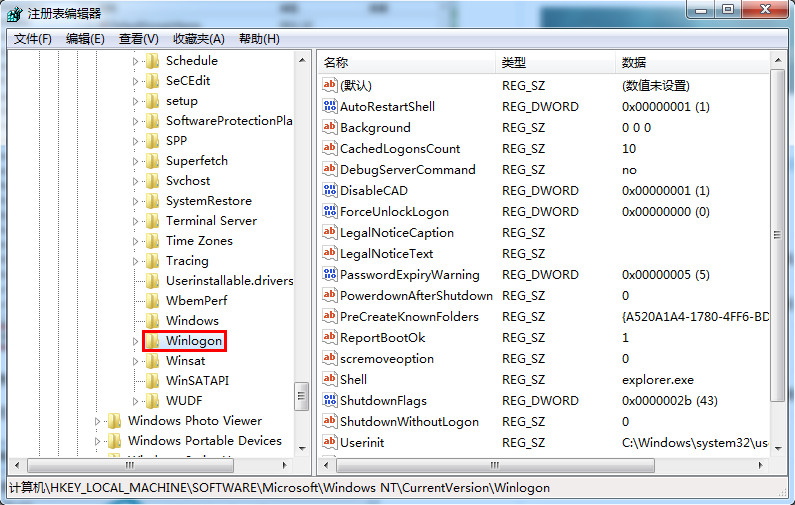
Task: Click the string icon beside AutoRestartShell
Action: 330,106
